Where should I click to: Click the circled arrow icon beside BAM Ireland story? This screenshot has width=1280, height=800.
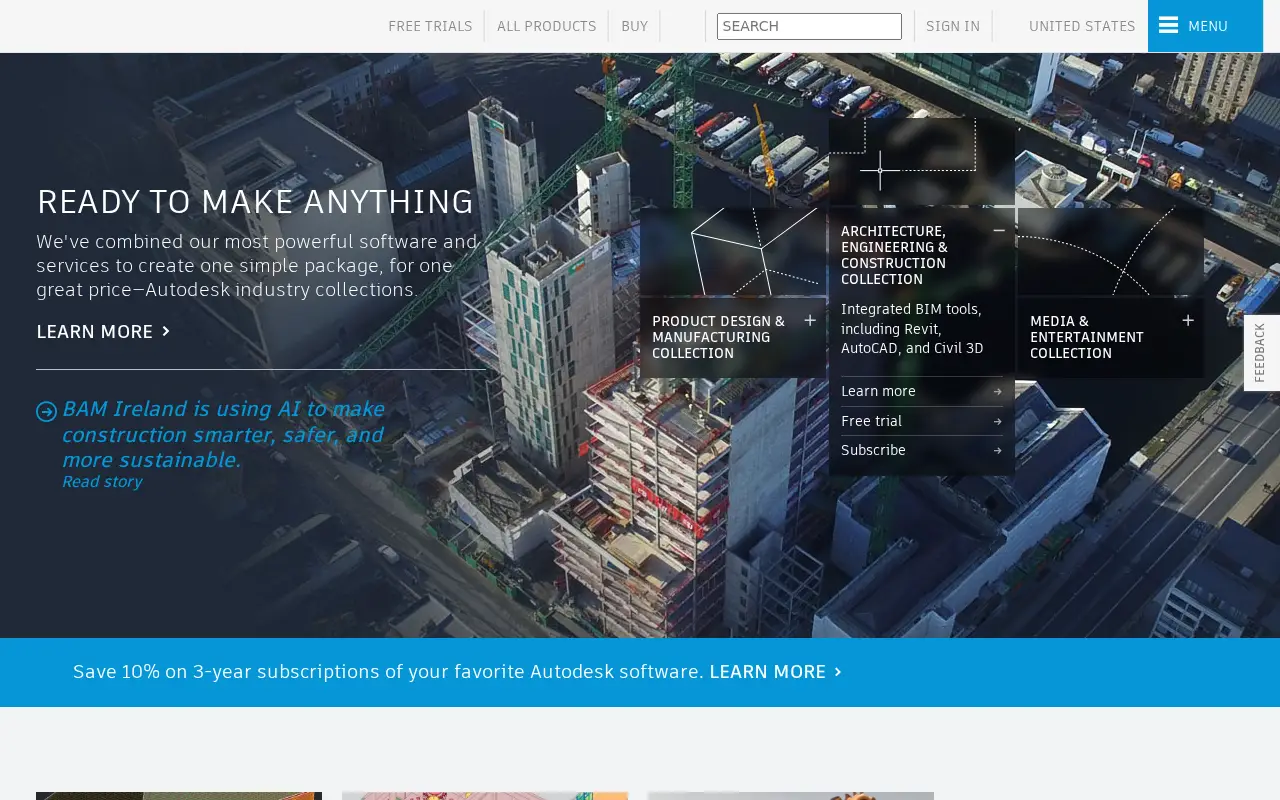pyautogui.click(x=46, y=411)
